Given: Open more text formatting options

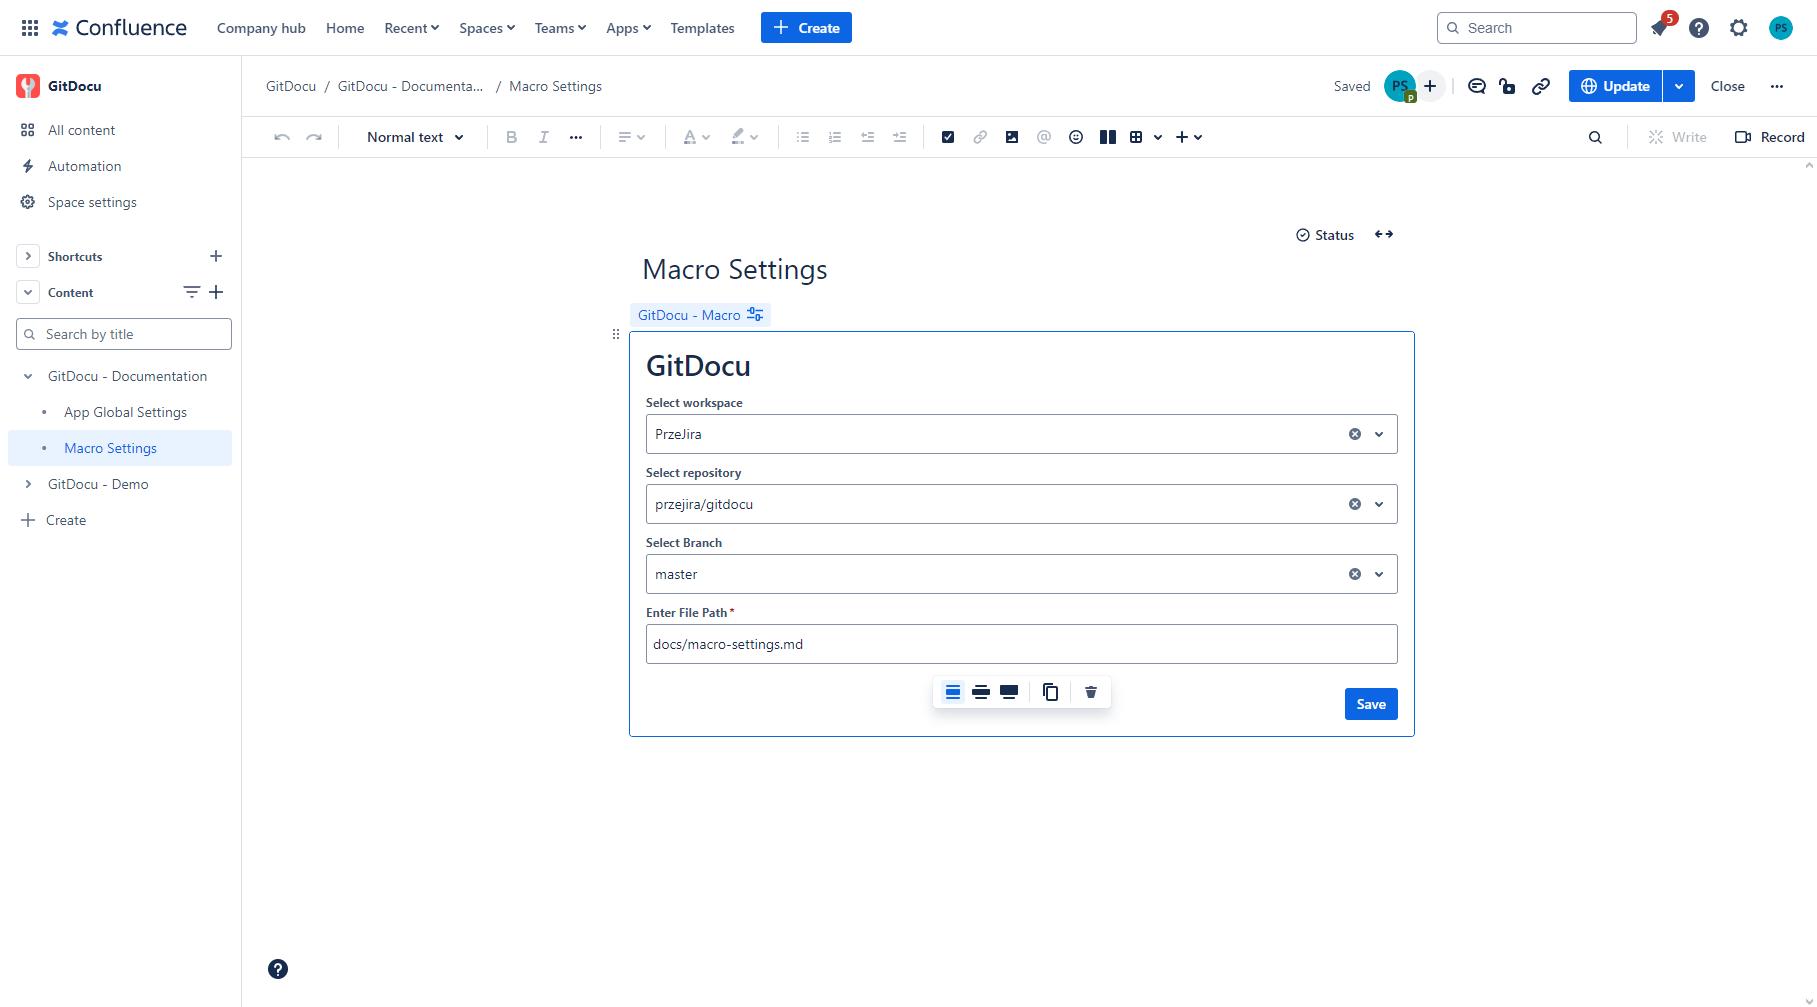Looking at the screenshot, I should point(576,137).
